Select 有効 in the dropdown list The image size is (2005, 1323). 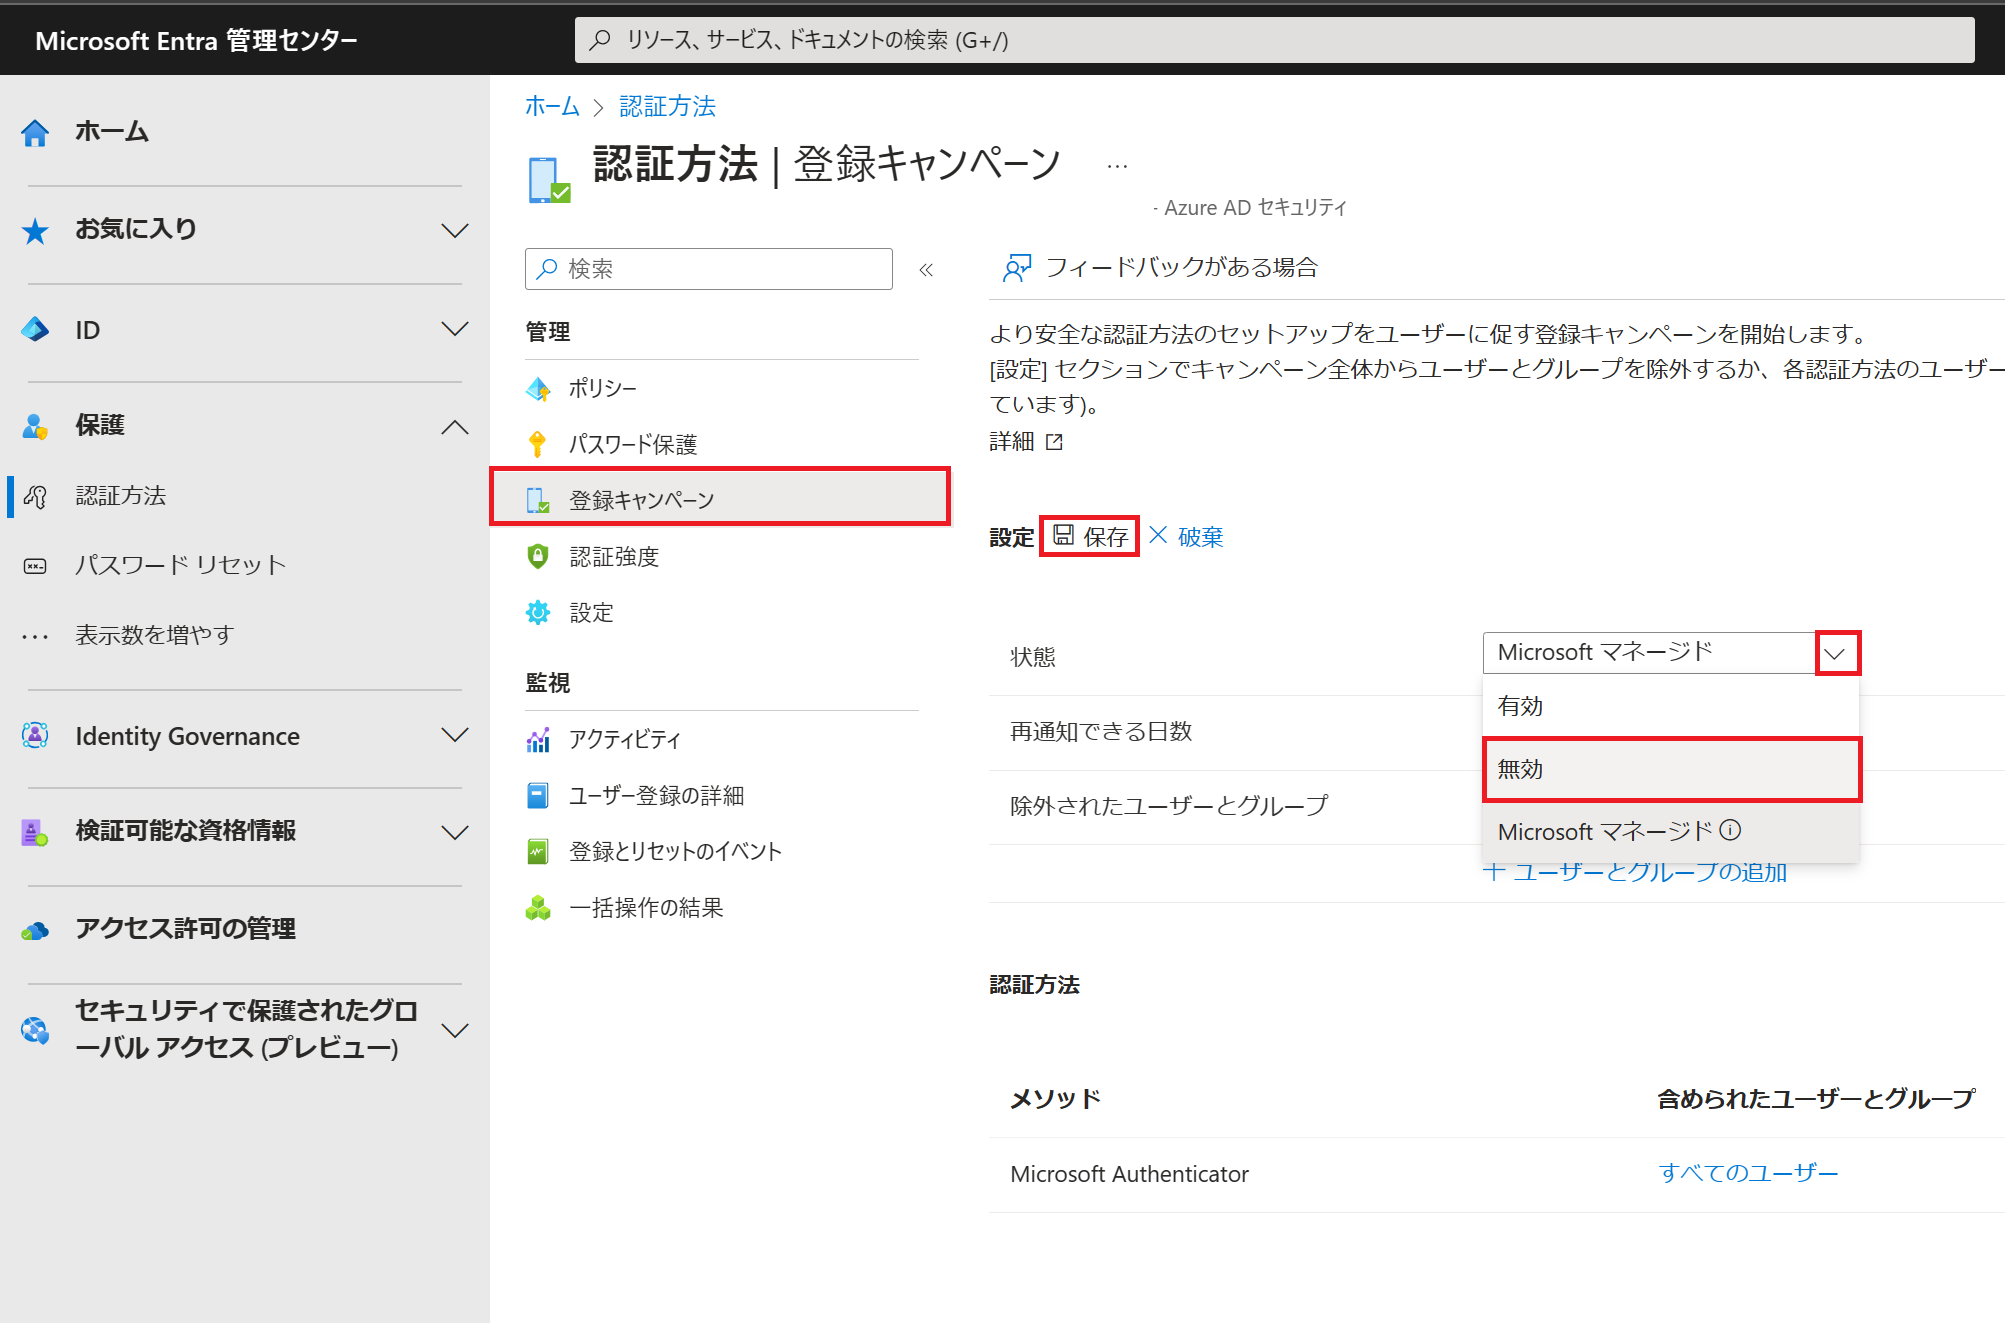click(1670, 706)
